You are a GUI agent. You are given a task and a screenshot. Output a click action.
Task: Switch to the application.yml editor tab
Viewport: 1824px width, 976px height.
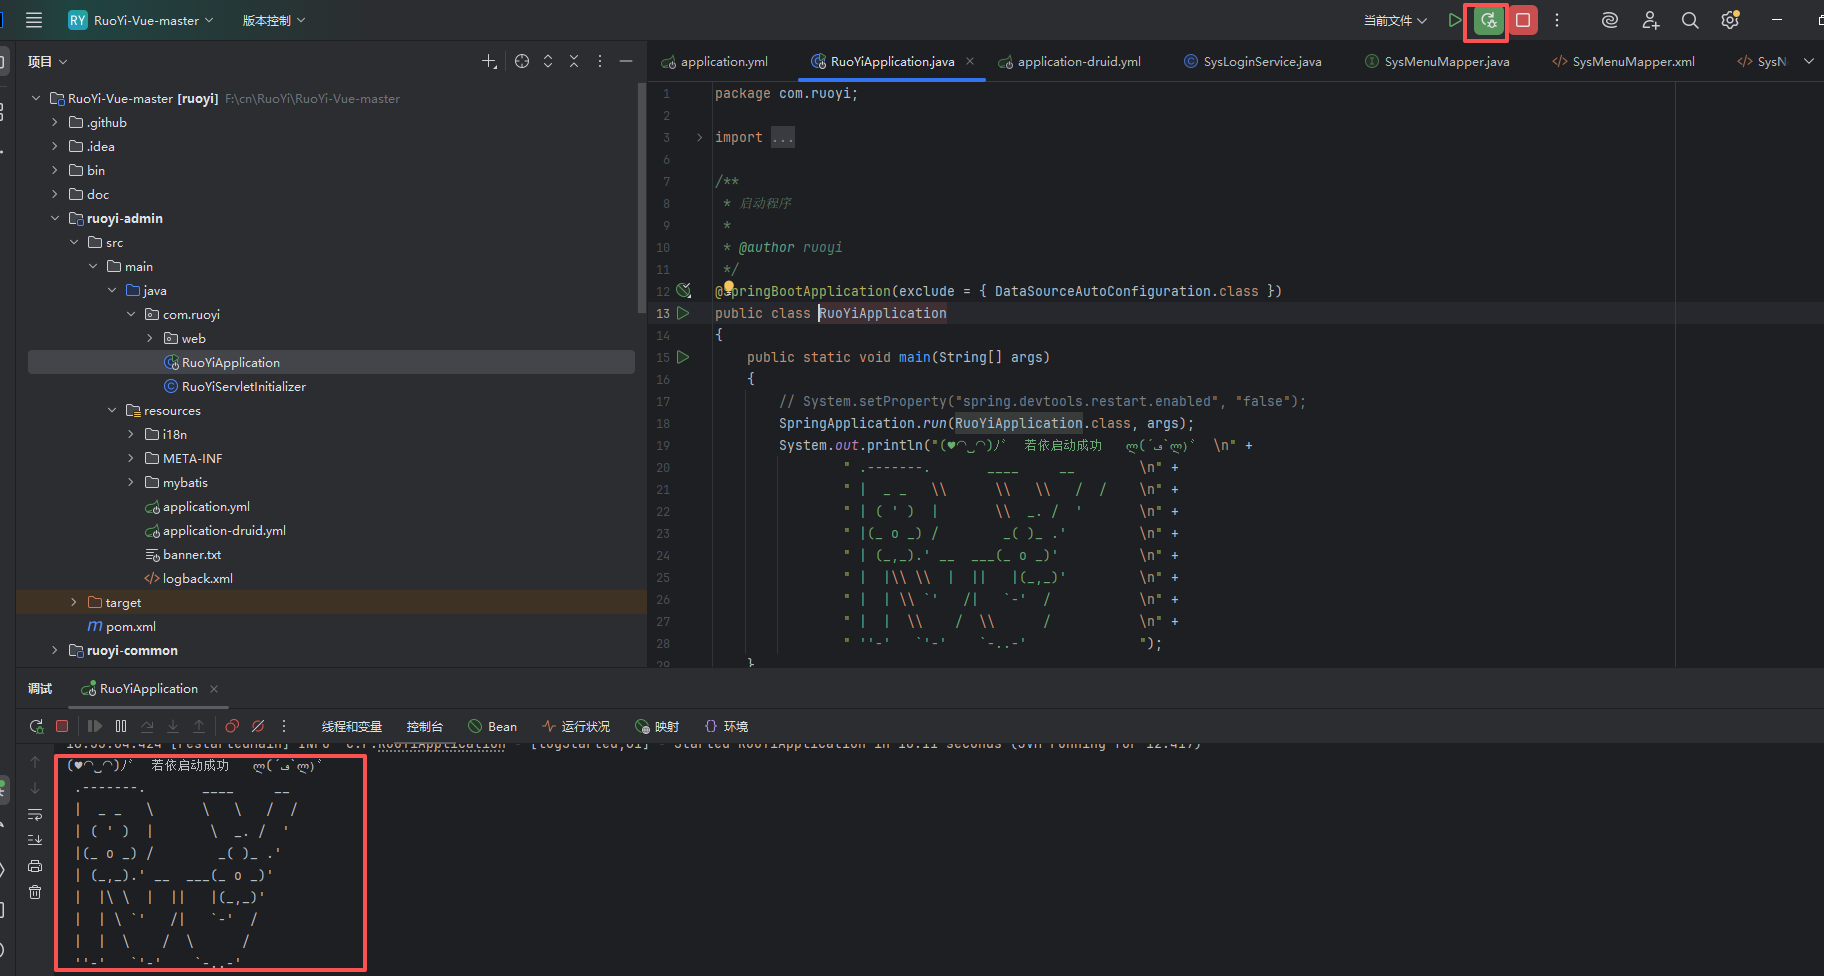[x=715, y=61]
